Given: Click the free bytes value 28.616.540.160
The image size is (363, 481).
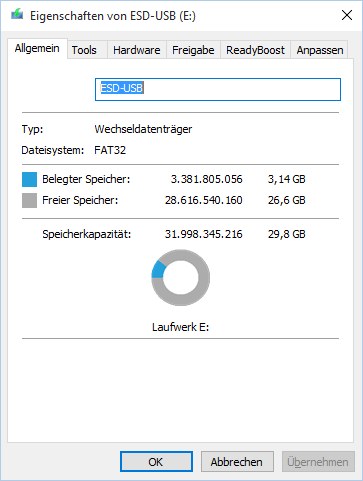Looking at the screenshot, I should 204,200.
